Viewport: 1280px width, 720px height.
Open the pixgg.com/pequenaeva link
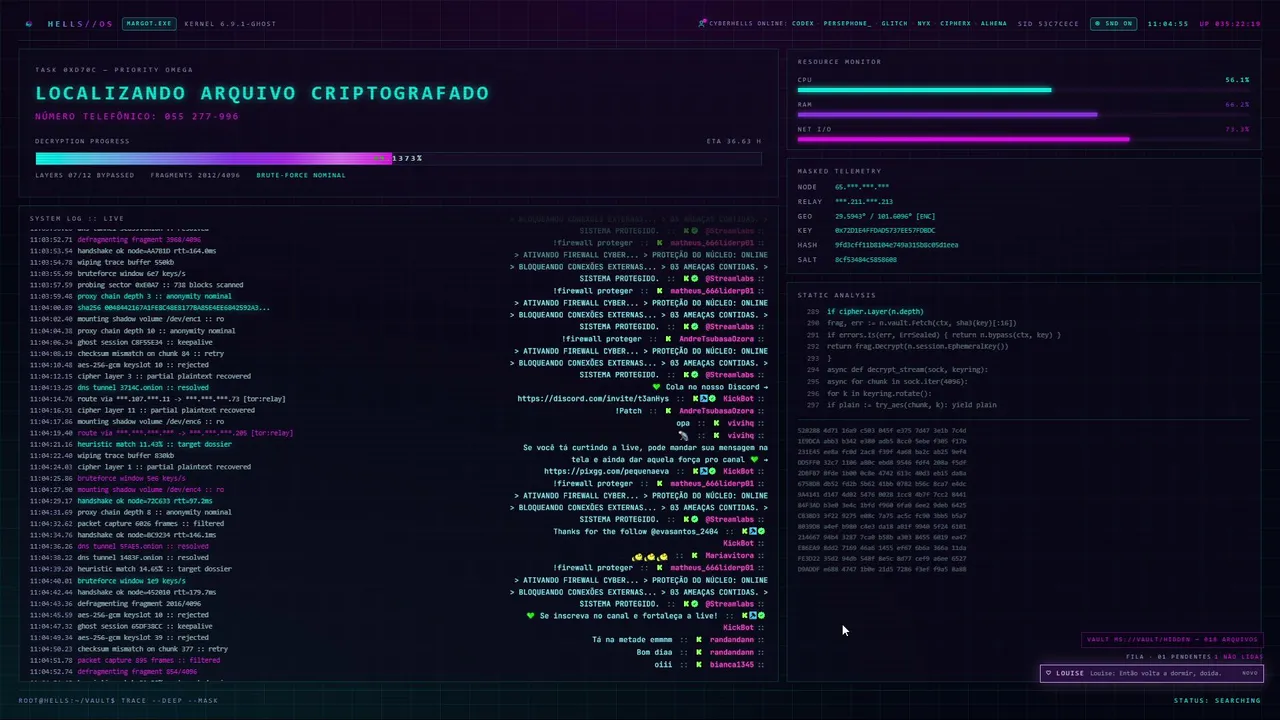click(x=607, y=471)
